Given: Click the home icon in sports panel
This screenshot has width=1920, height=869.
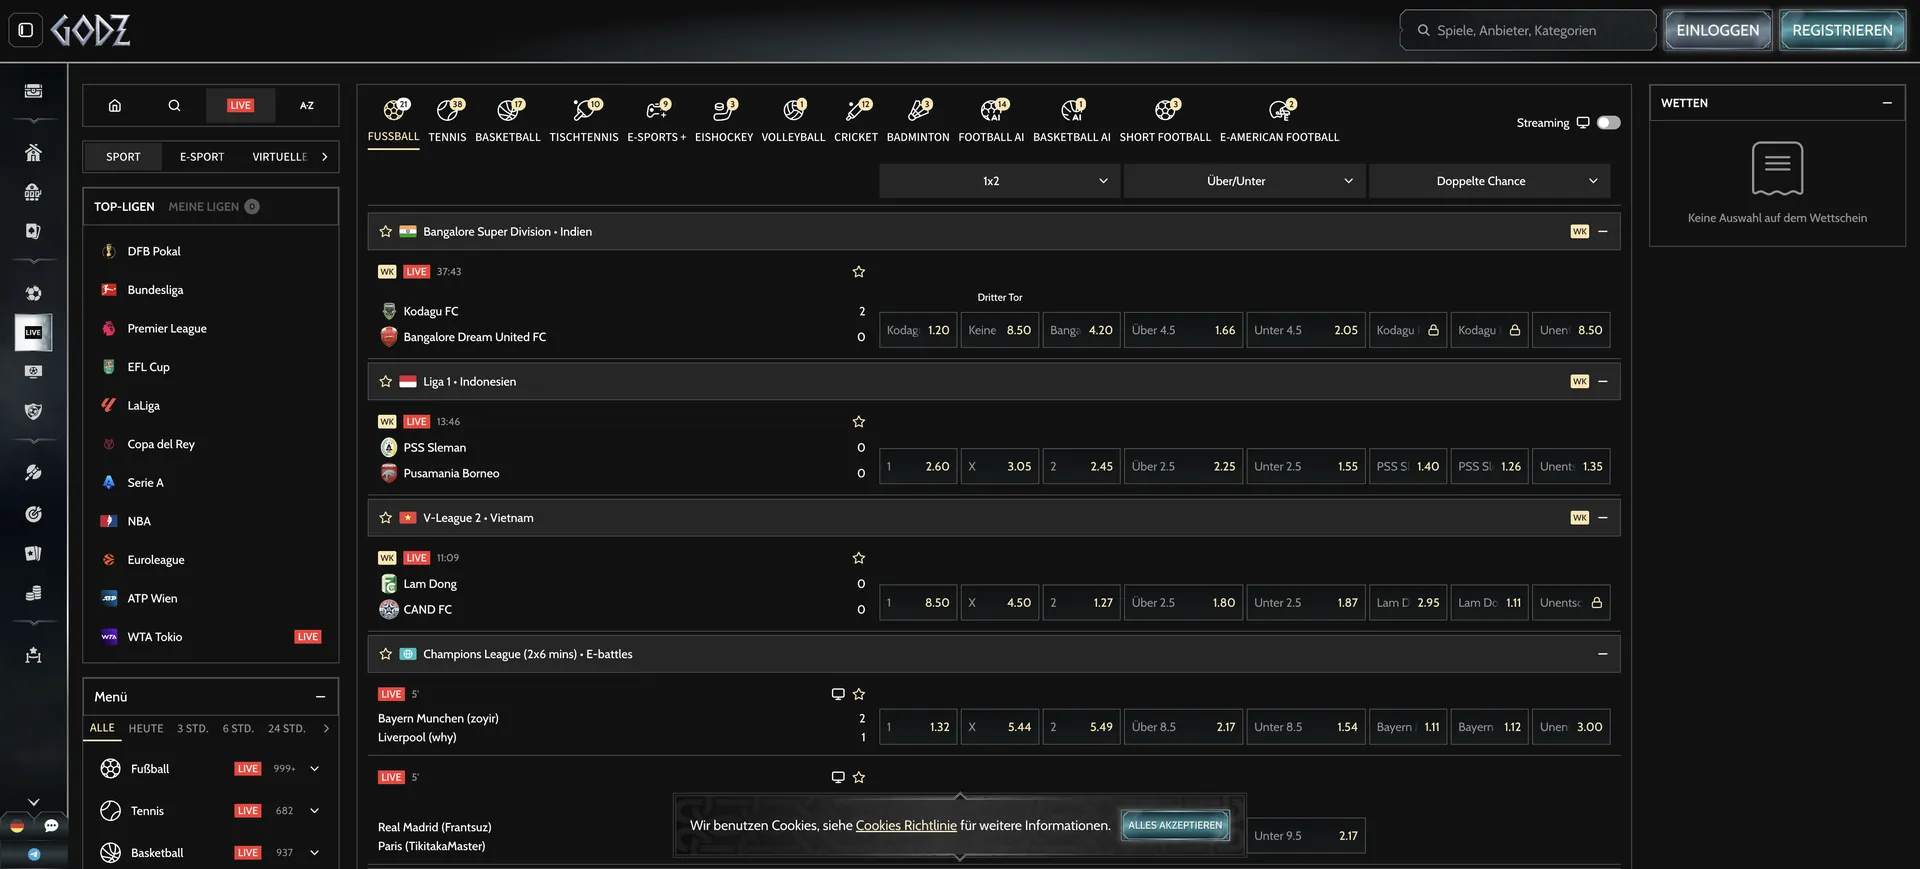Looking at the screenshot, I should tap(115, 105).
